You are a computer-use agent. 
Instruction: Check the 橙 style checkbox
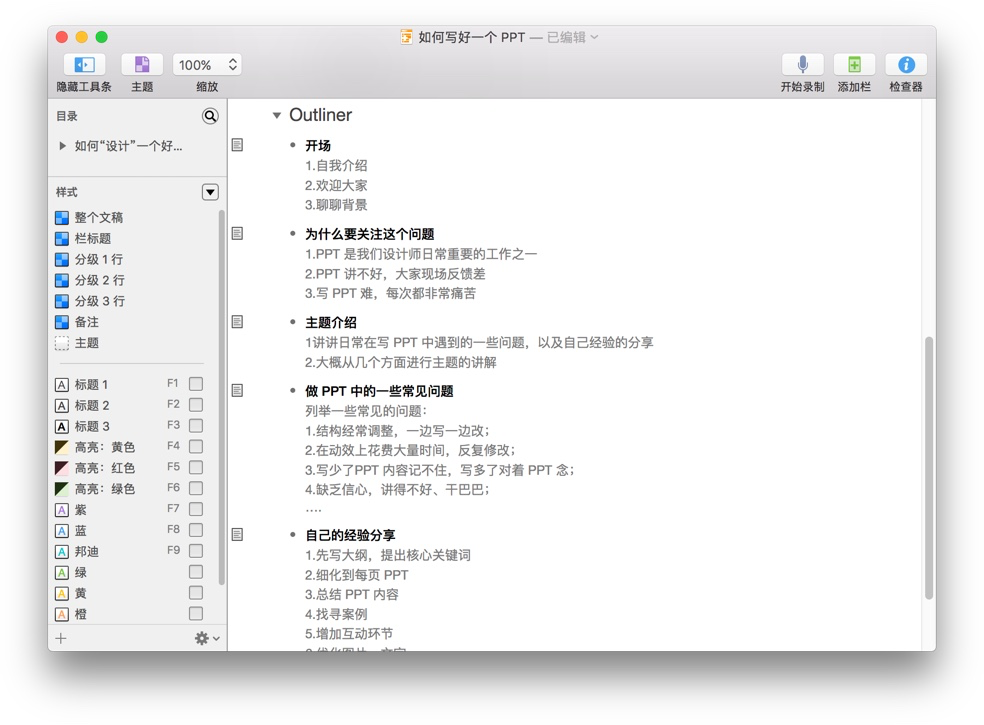click(x=196, y=613)
